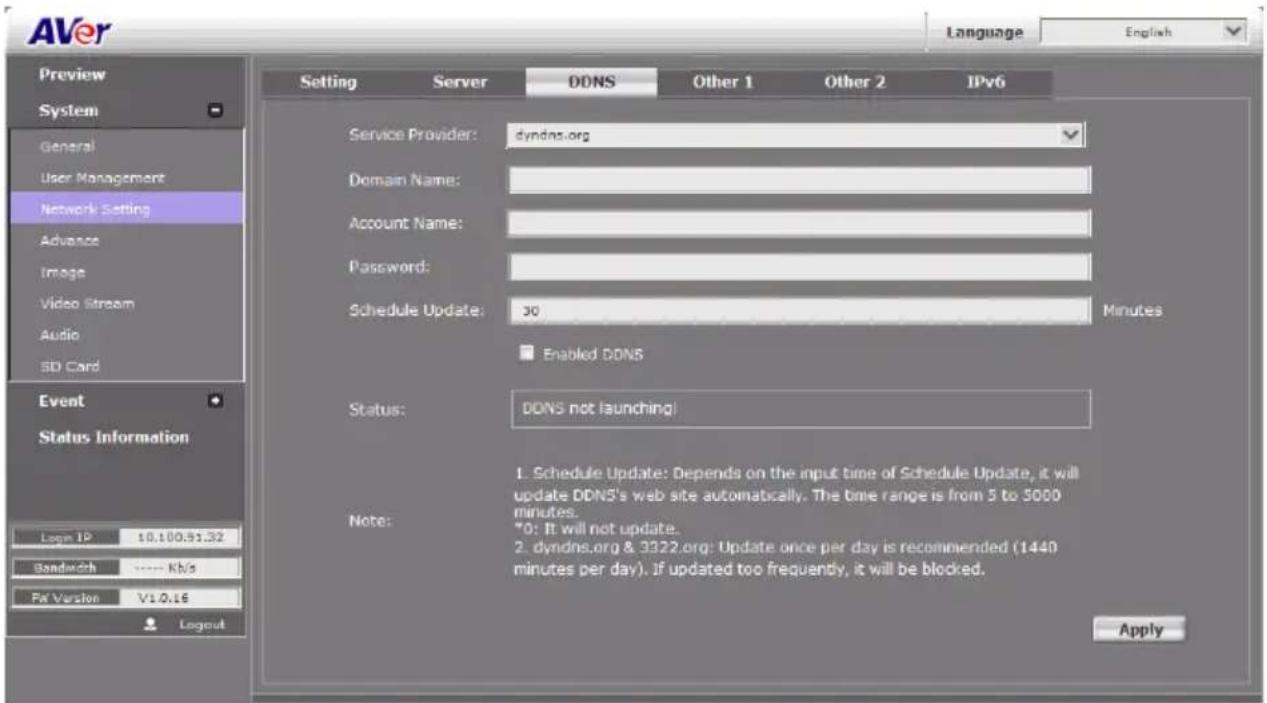Click the Account Name input field
This screenshot has width=1267, height=703.
(800, 224)
